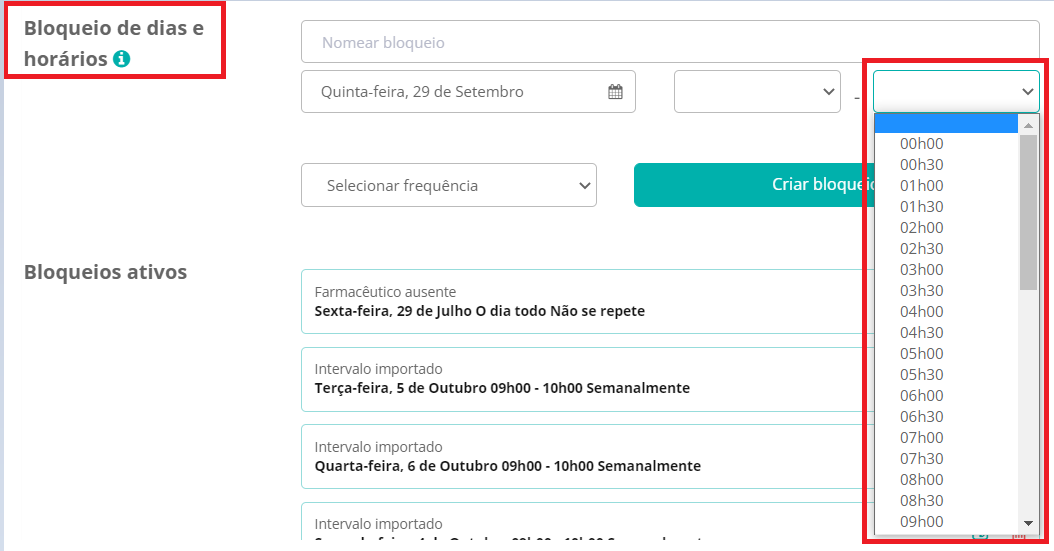Click the info icon beside Bloqueio de dias e horários
This screenshot has height=551, width=1054.
(x=121, y=59)
